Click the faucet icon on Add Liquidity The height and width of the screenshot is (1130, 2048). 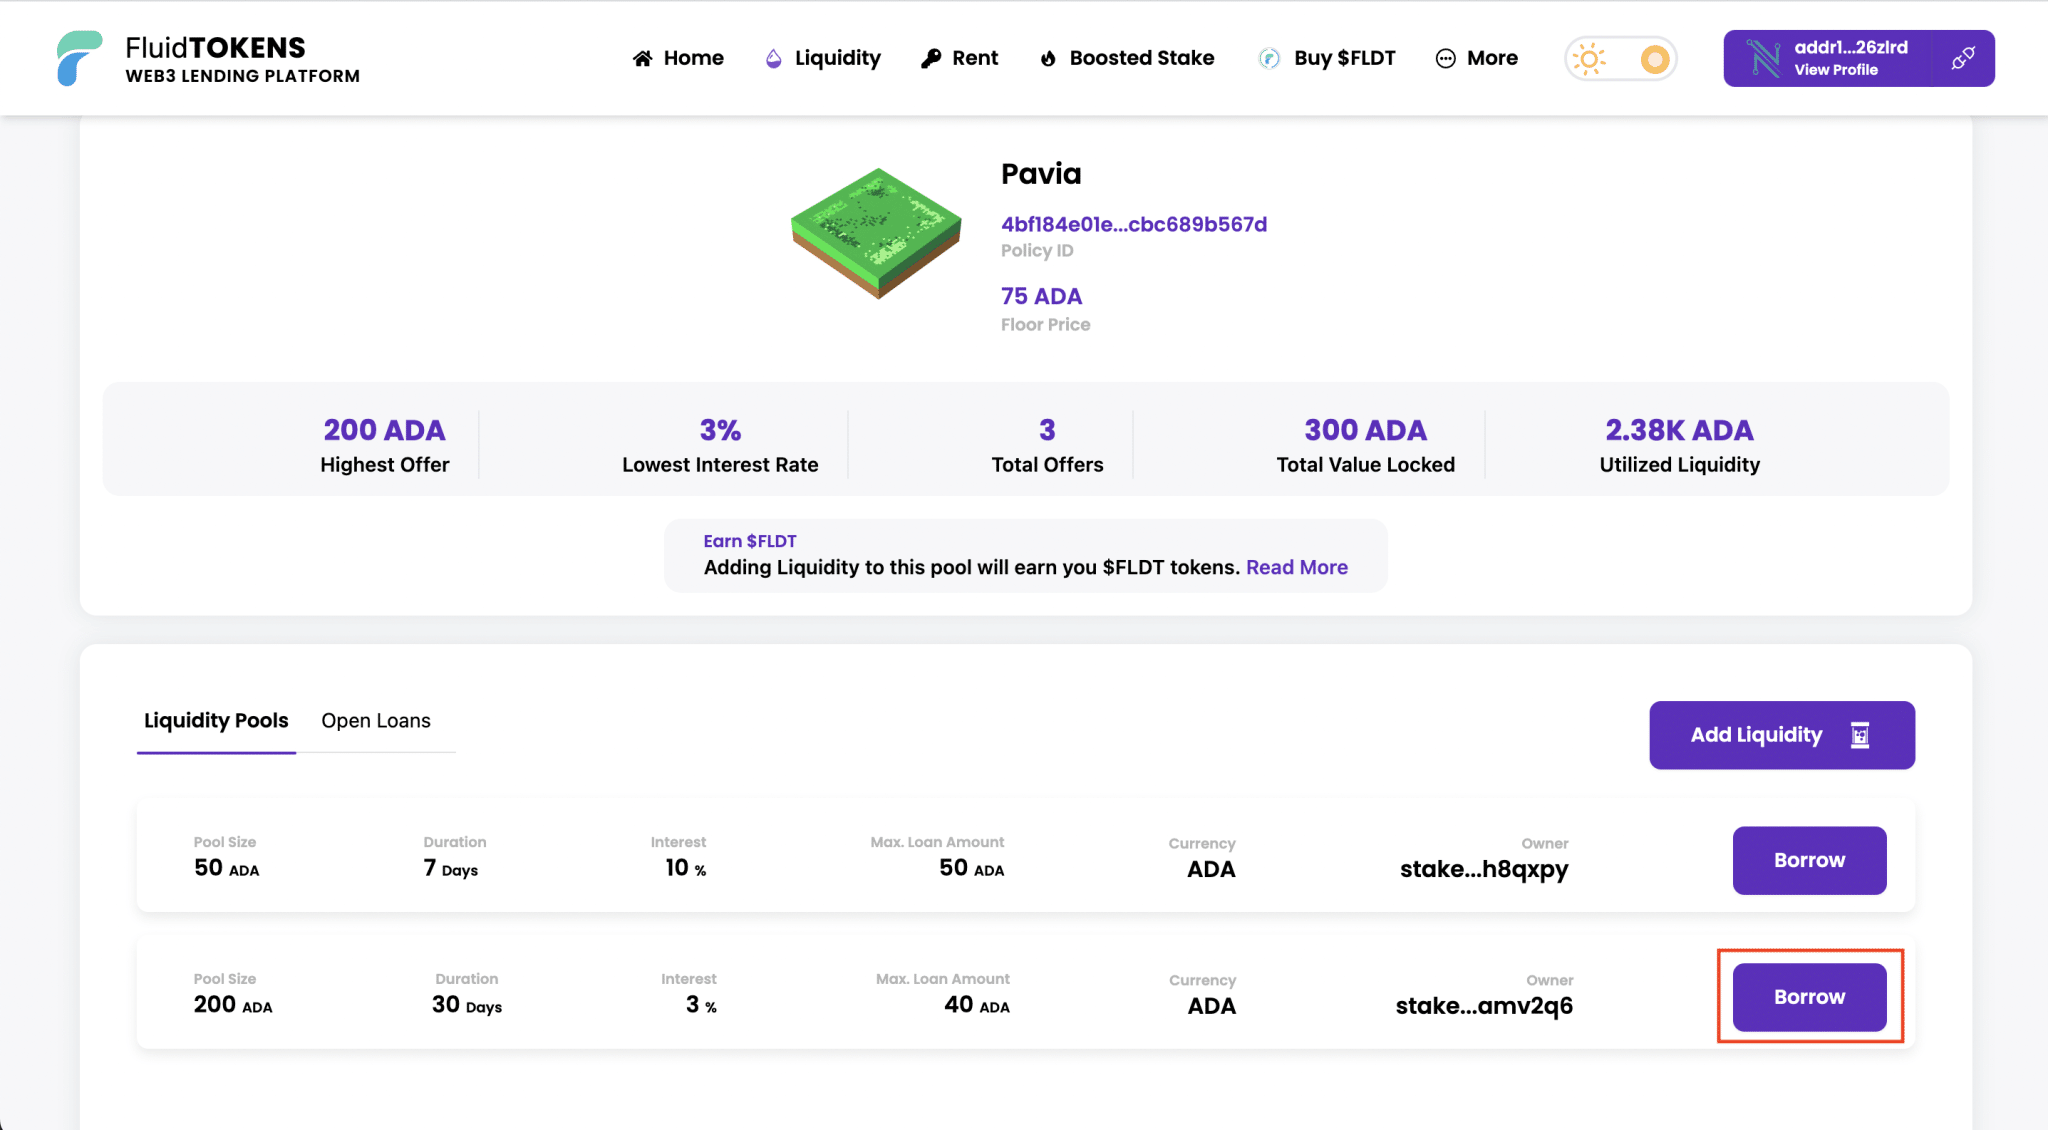1860,735
